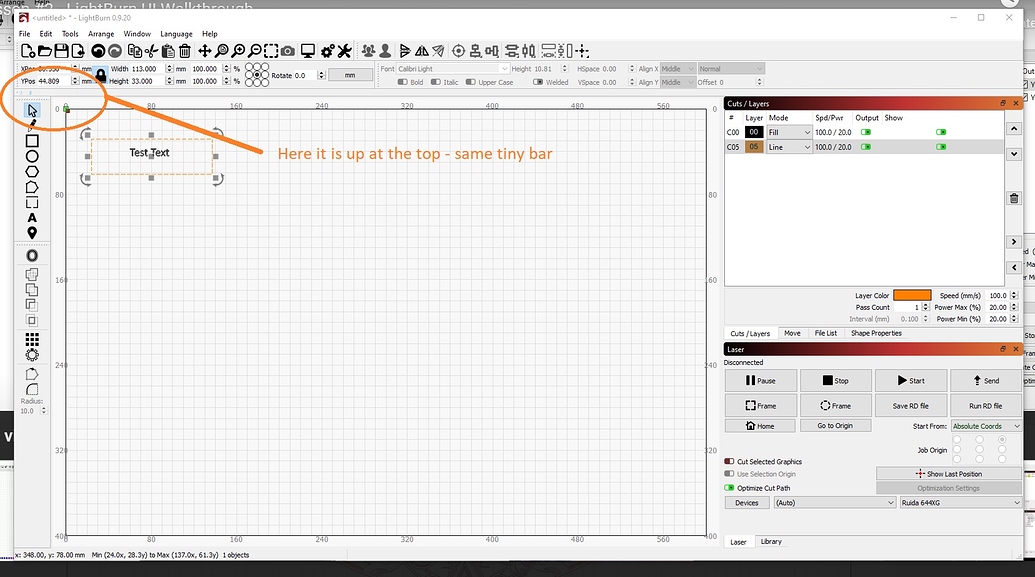Open Device Settings via the wrench icon
The width and height of the screenshot is (1035, 577).
pos(345,50)
